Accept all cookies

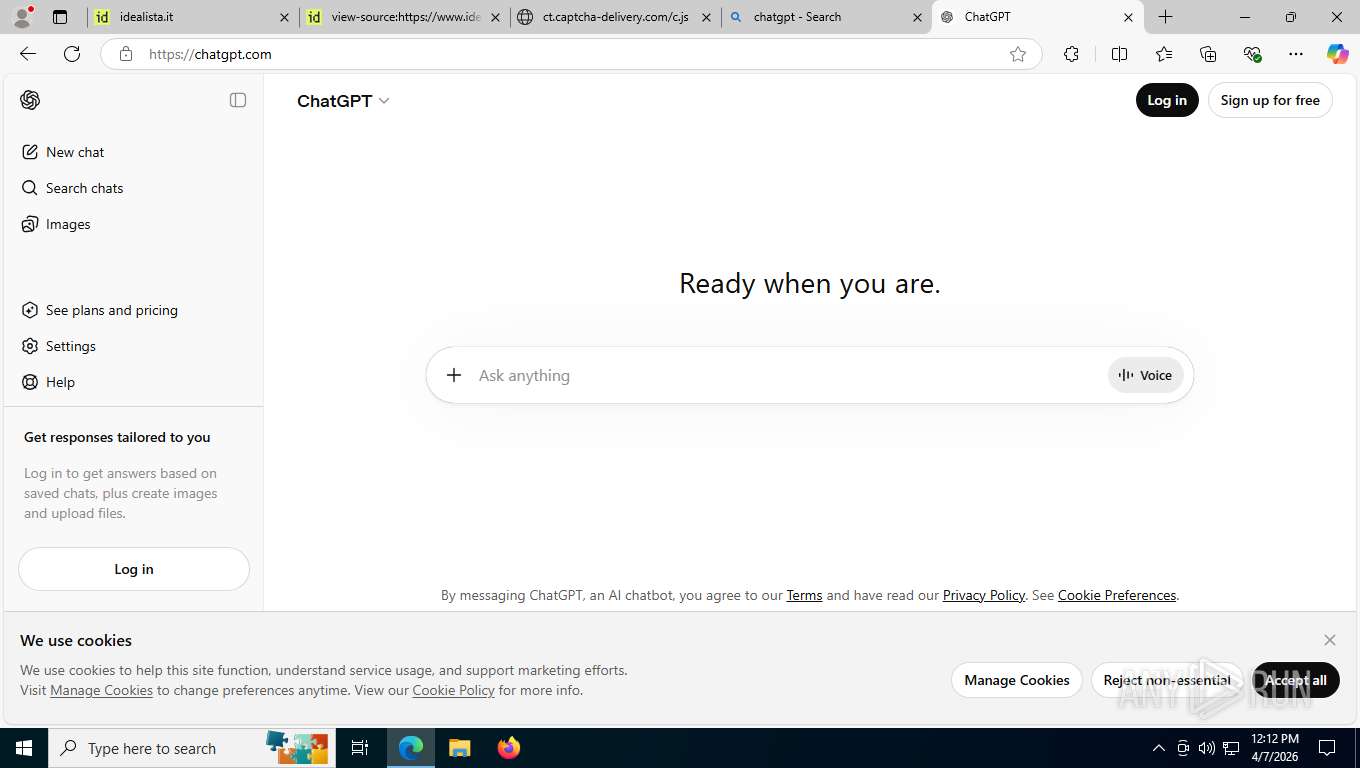pyautogui.click(x=1296, y=680)
